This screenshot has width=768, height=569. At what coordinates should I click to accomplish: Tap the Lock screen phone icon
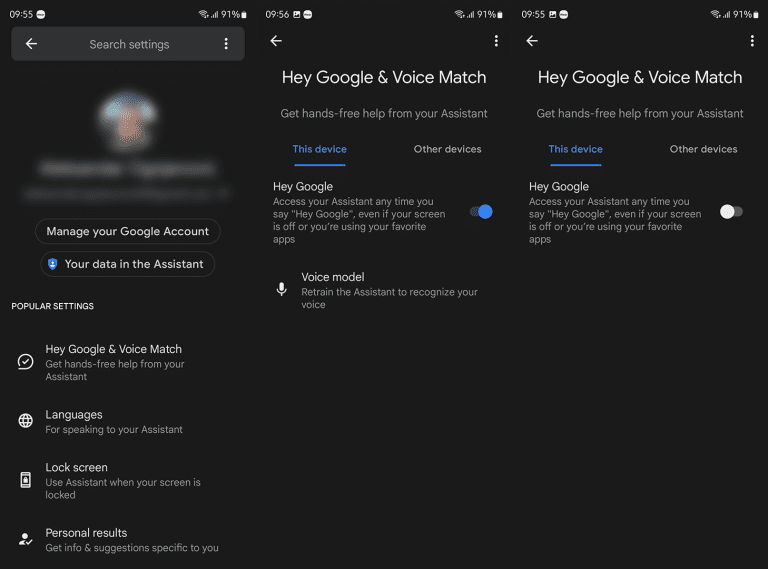[x=26, y=480]
